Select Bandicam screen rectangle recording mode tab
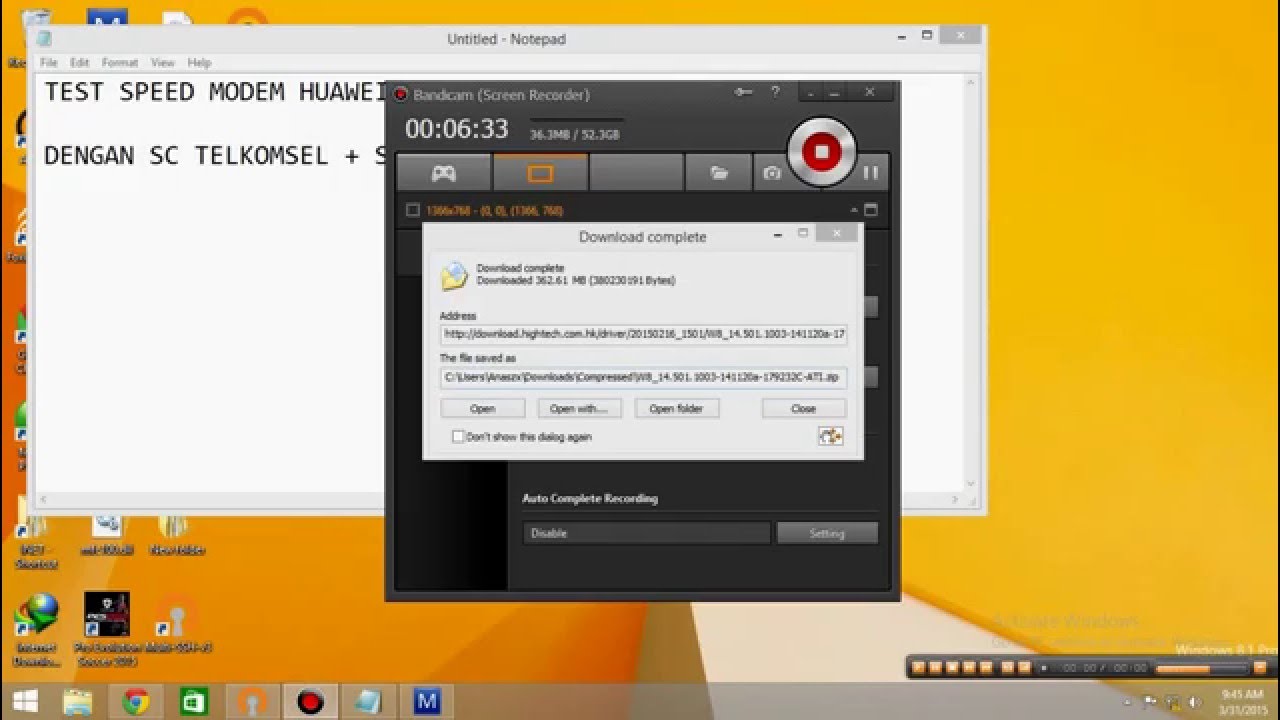Image resolution: width=1280 pixels, height=720 pixels. click(x=540, y=173)
